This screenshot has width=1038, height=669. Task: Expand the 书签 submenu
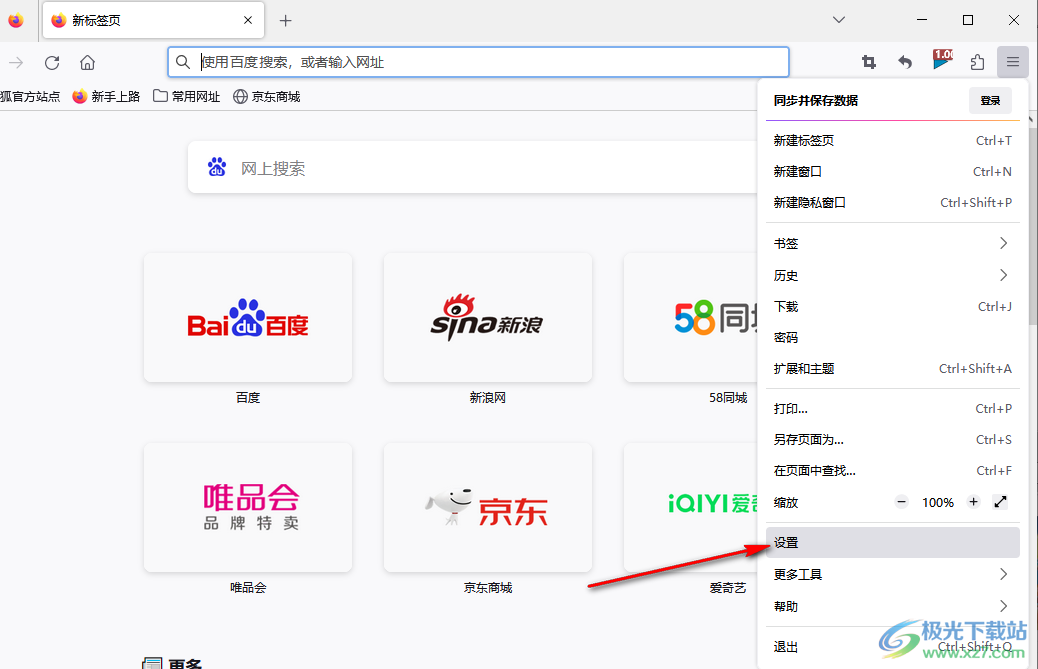(892, 244)
